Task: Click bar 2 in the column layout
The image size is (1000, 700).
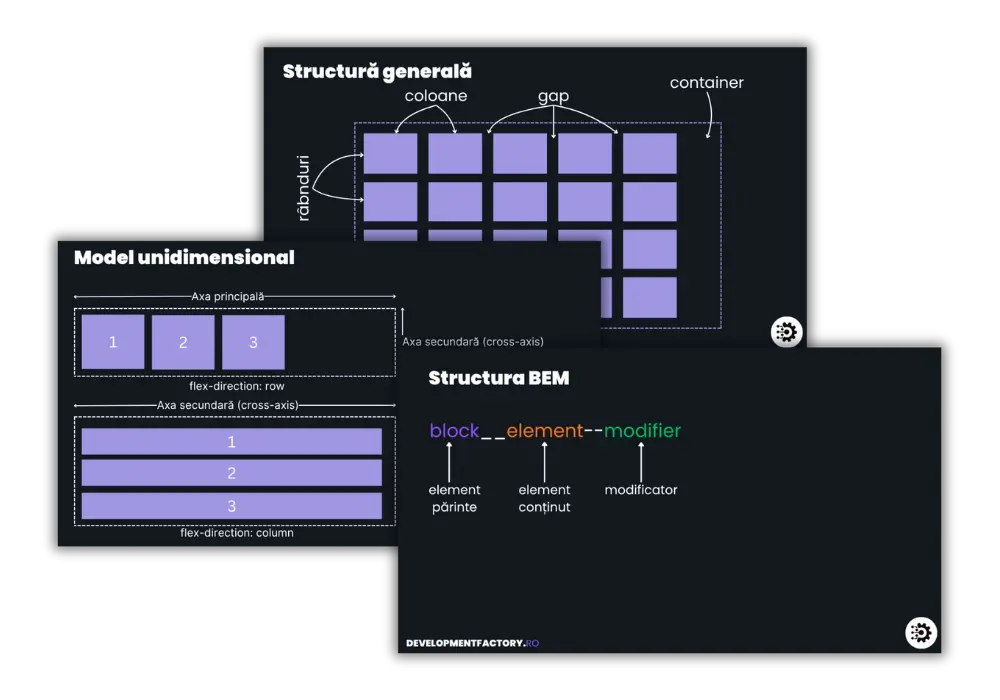Action: click(x=231, y=473)
